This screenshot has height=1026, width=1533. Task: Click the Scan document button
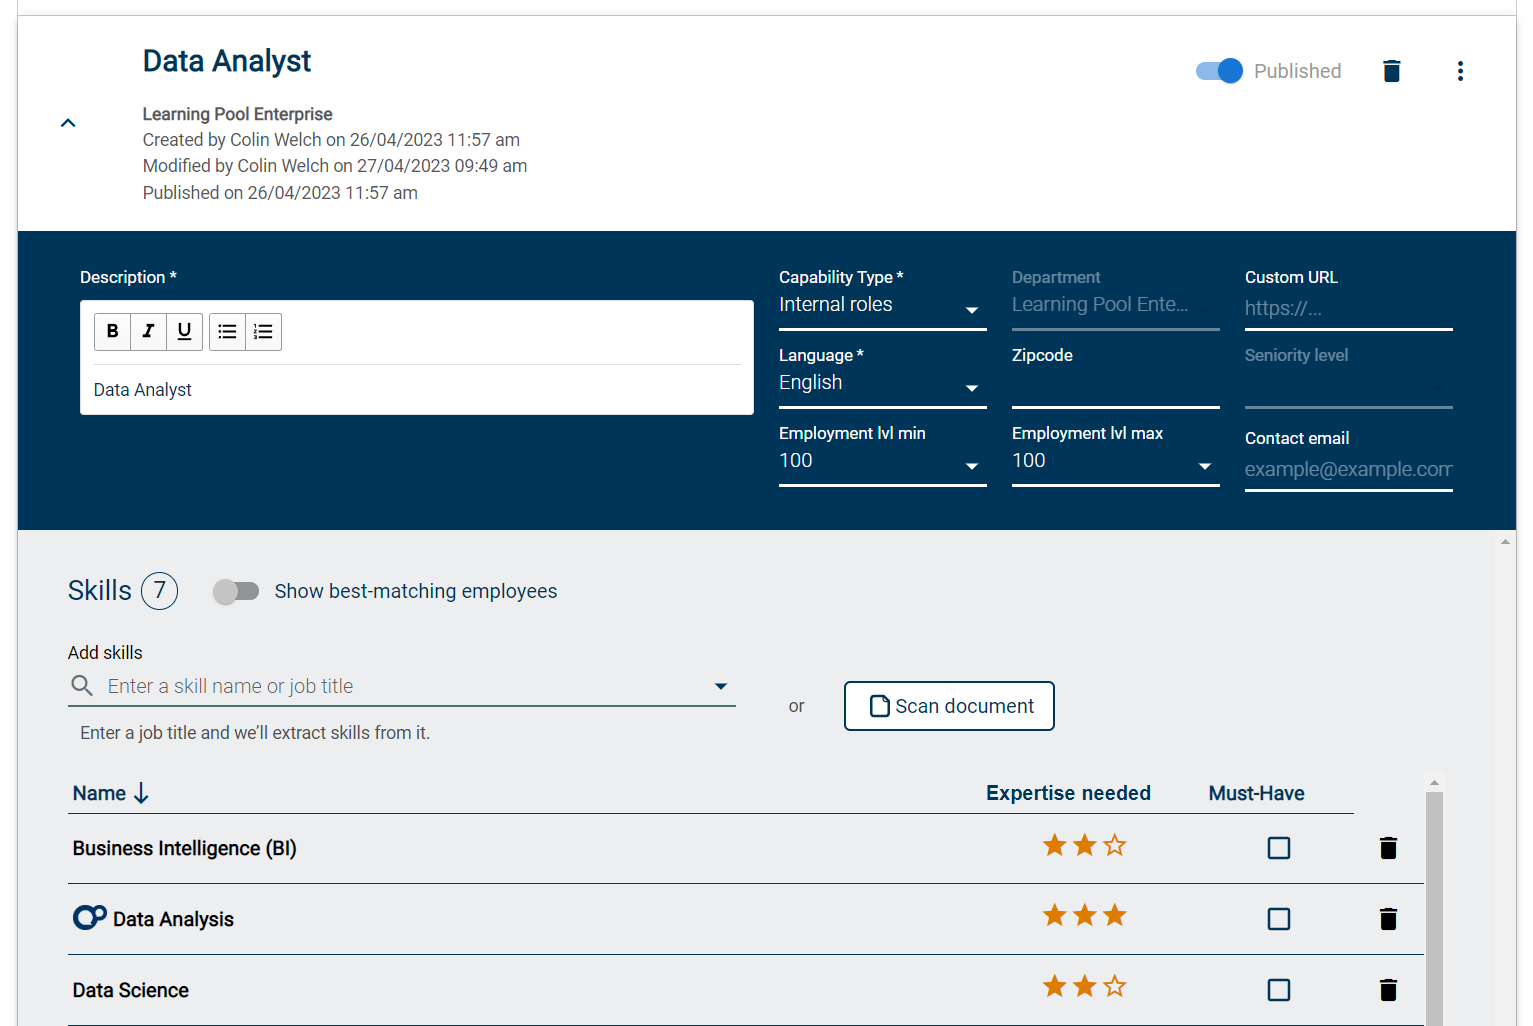pos(949,706)
